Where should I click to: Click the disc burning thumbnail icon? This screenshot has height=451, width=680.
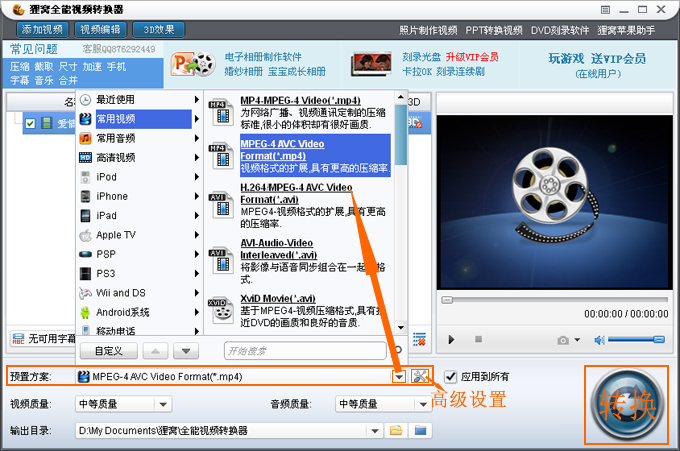[371, 64]
